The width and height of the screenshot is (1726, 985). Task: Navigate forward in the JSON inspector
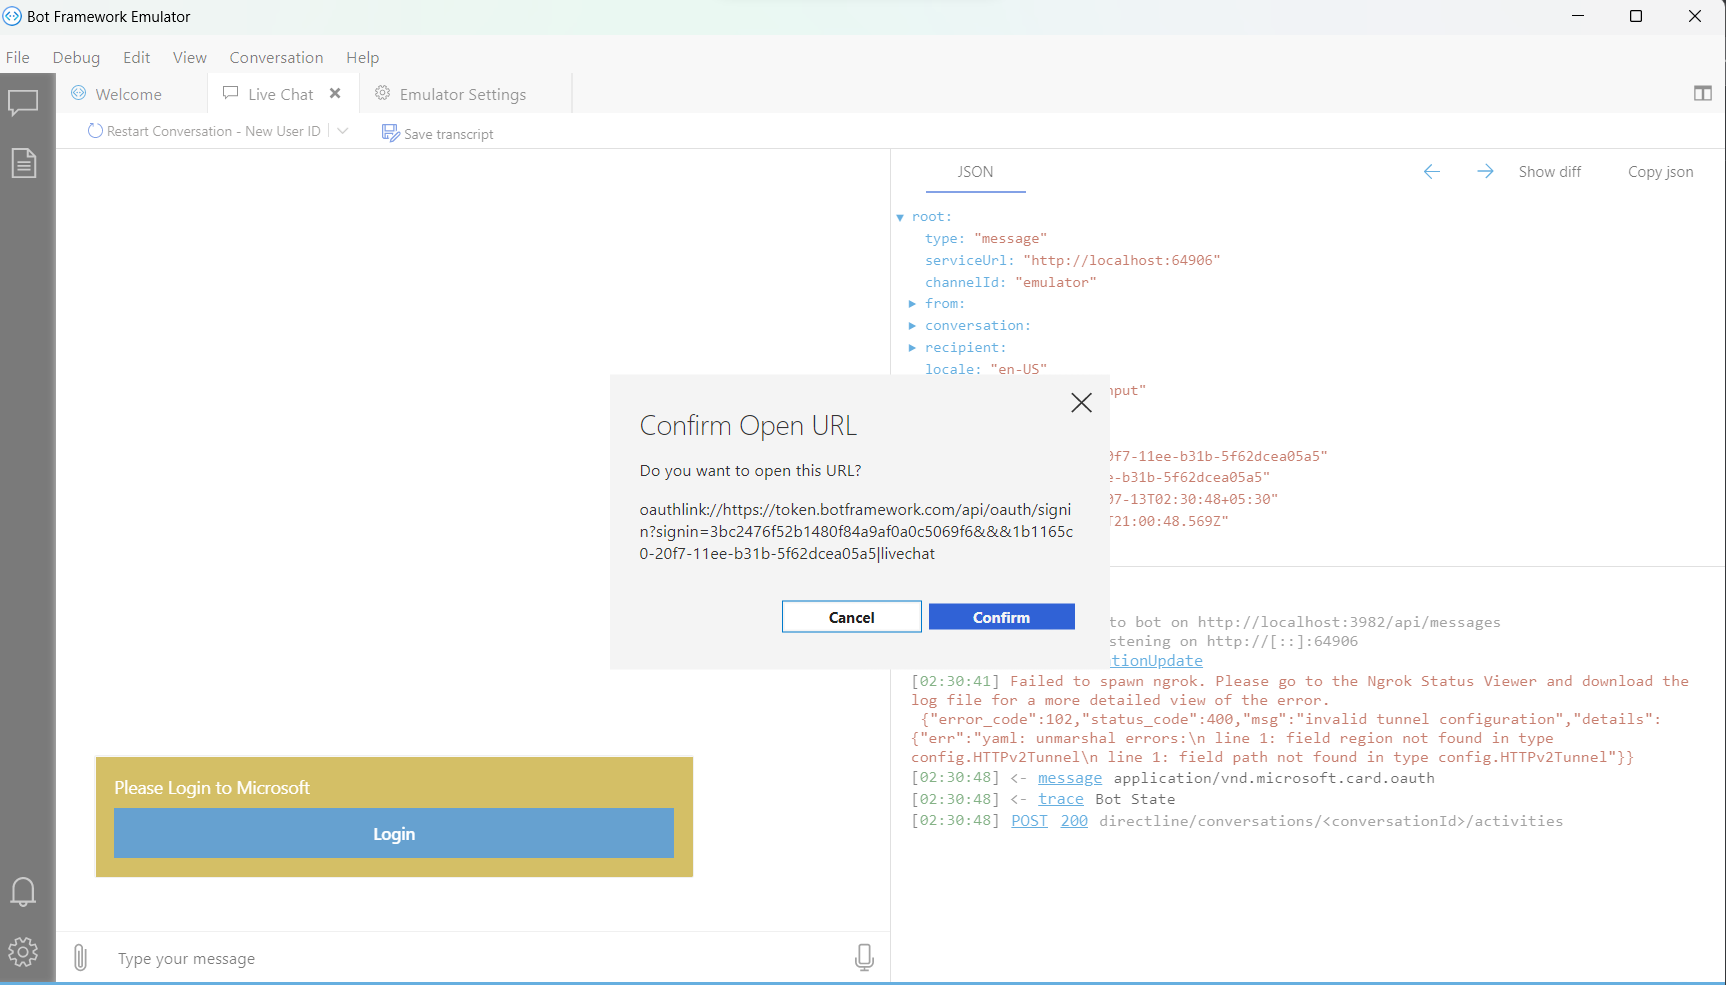(1485, 171)
